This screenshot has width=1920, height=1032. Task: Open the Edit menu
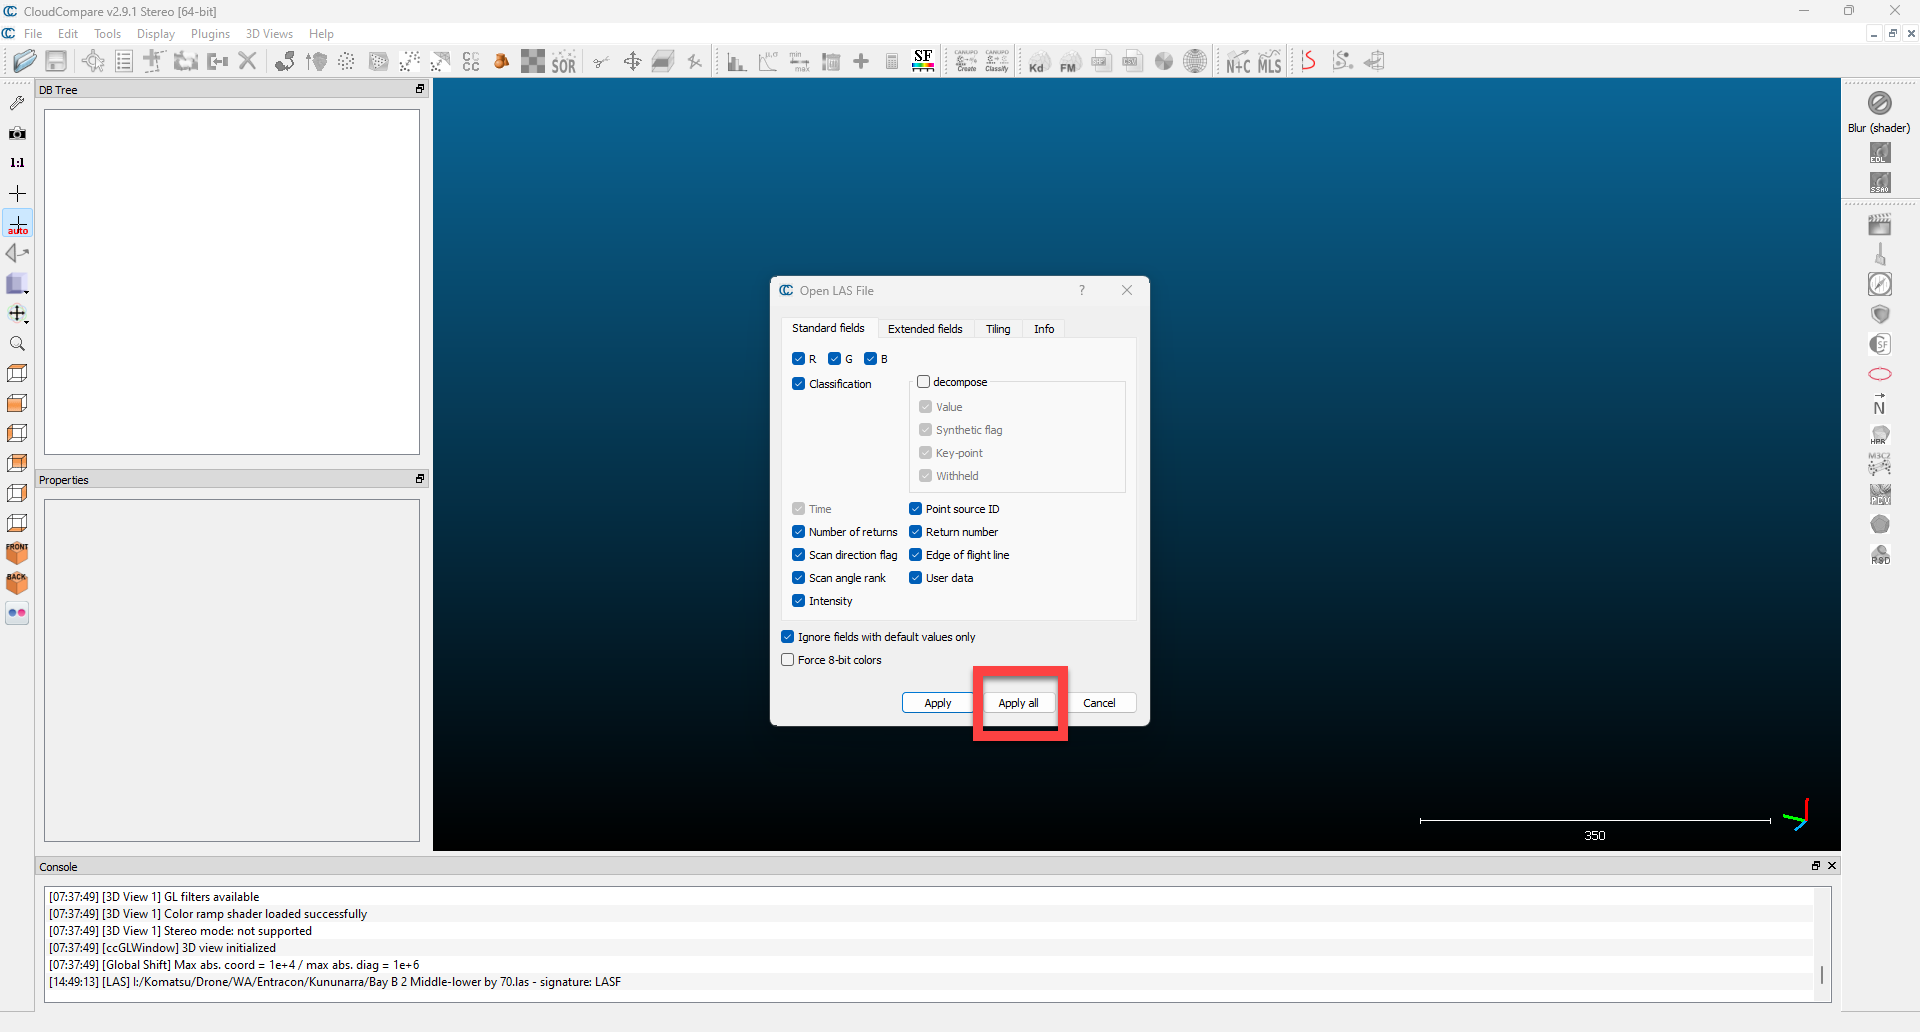(68, 34)
